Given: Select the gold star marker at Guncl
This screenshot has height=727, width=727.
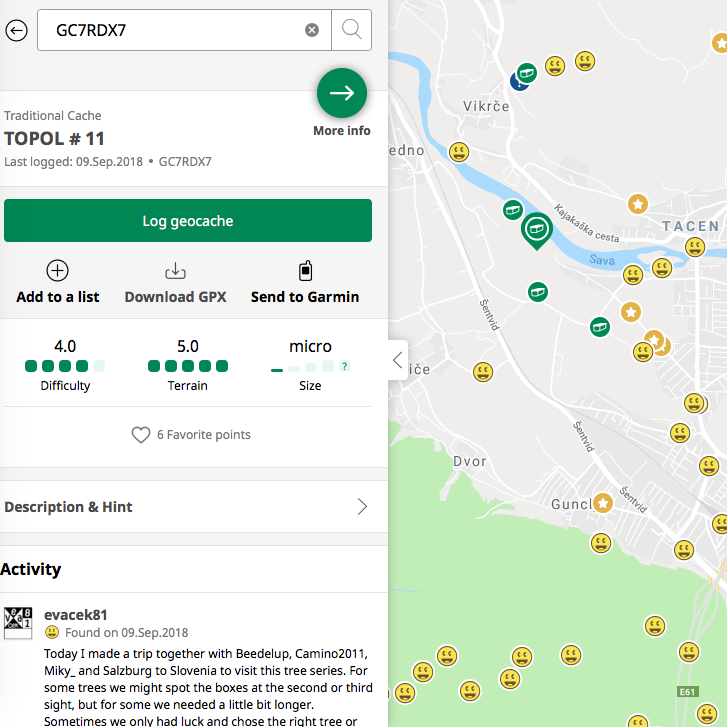Looking at the screenshot, I should [603, 504].
